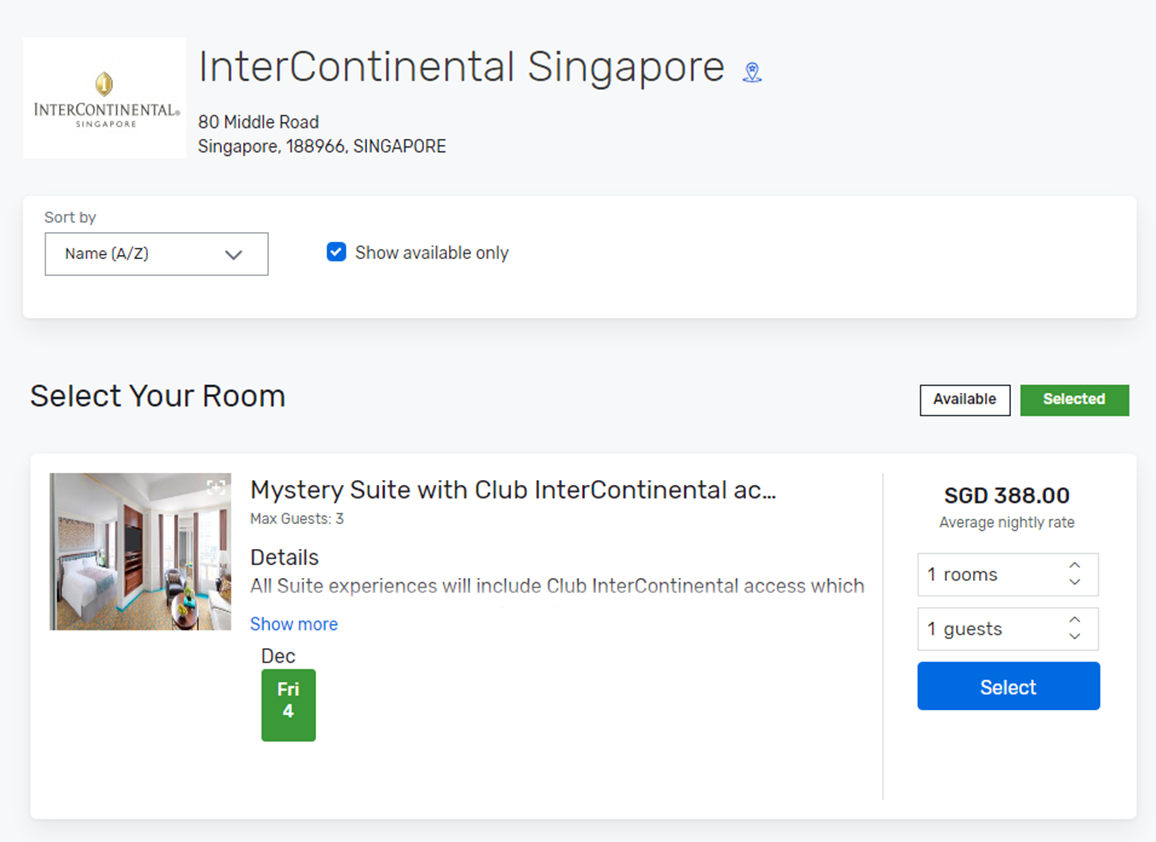Screen dimensions: 1156x842
Task: Click the InterContinental Singapore logo
Action: click(x=105, y=98)
